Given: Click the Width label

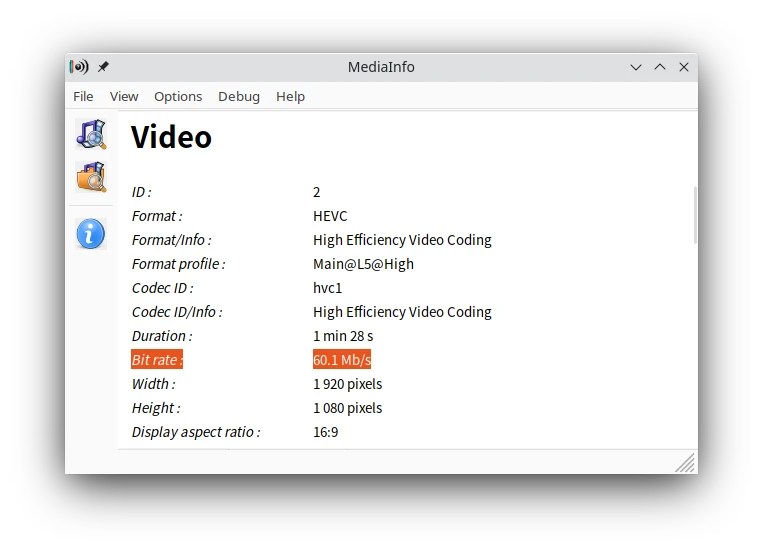Looking at the screenshot, I should (154, 384).
